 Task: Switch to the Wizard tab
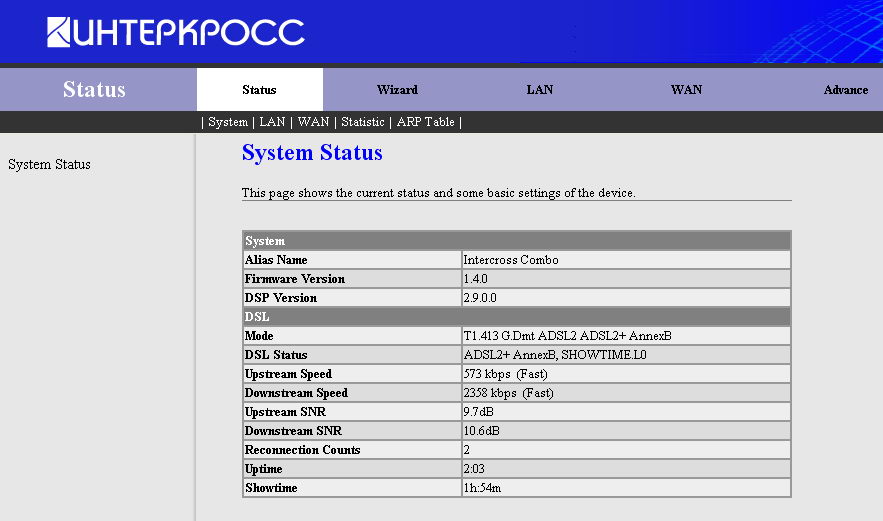[397, 90]
